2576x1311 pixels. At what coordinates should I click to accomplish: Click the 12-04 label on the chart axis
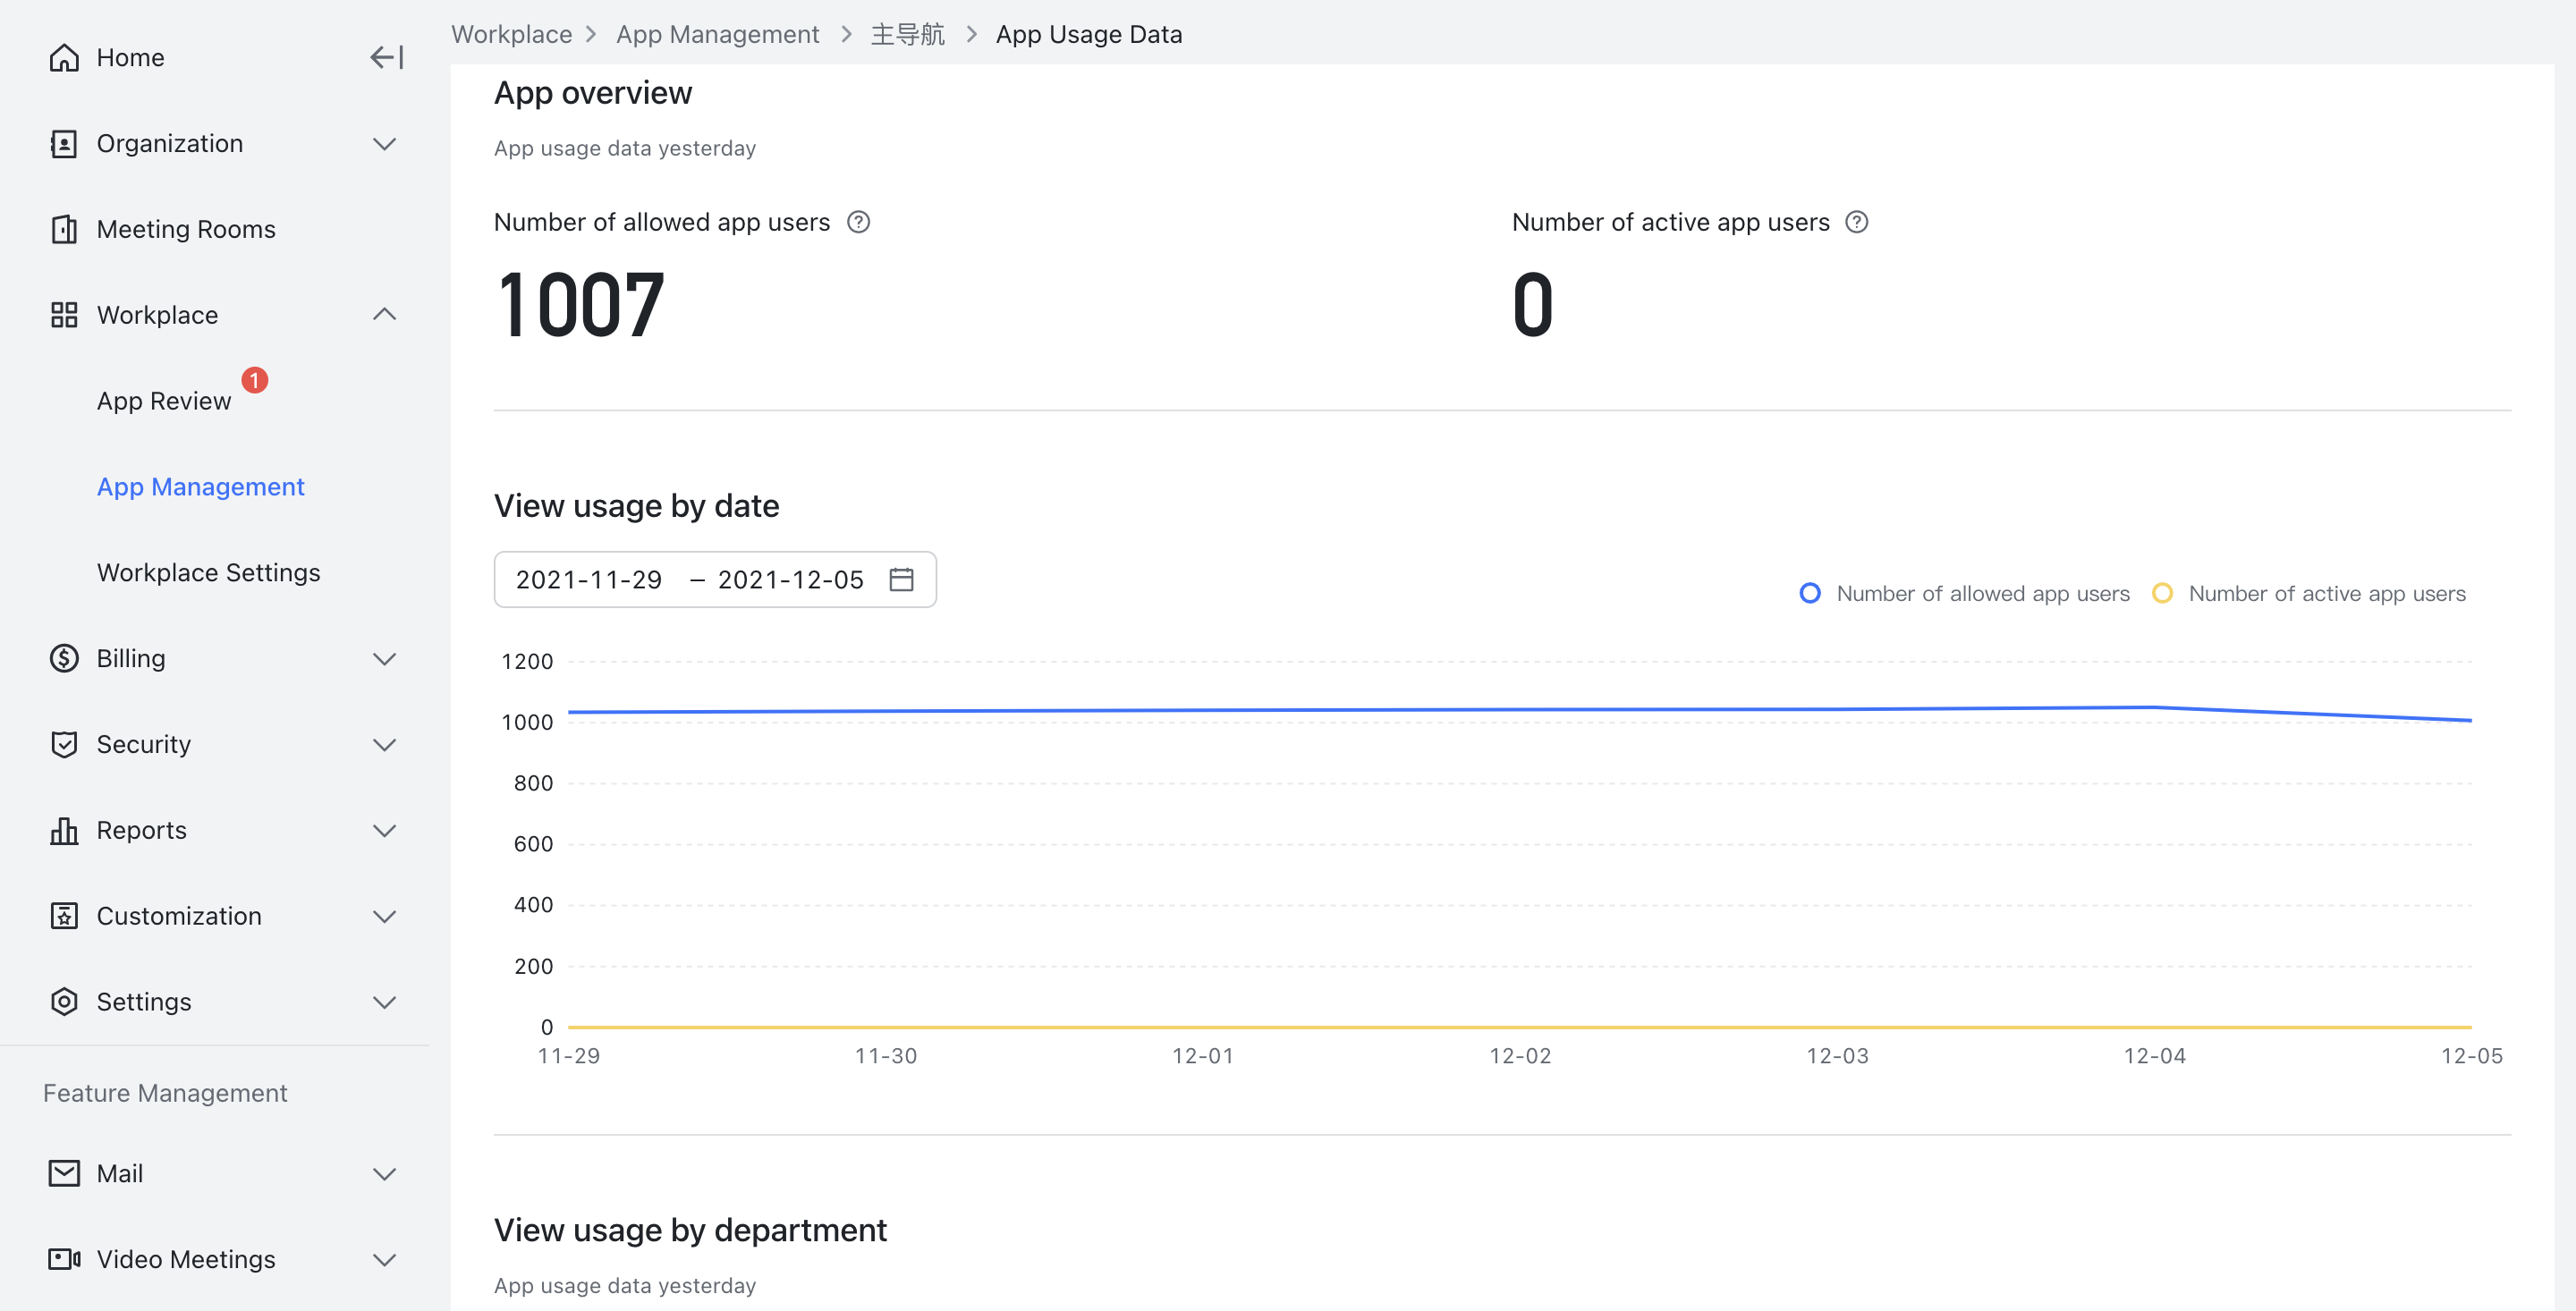[x=2154, y=1056]
